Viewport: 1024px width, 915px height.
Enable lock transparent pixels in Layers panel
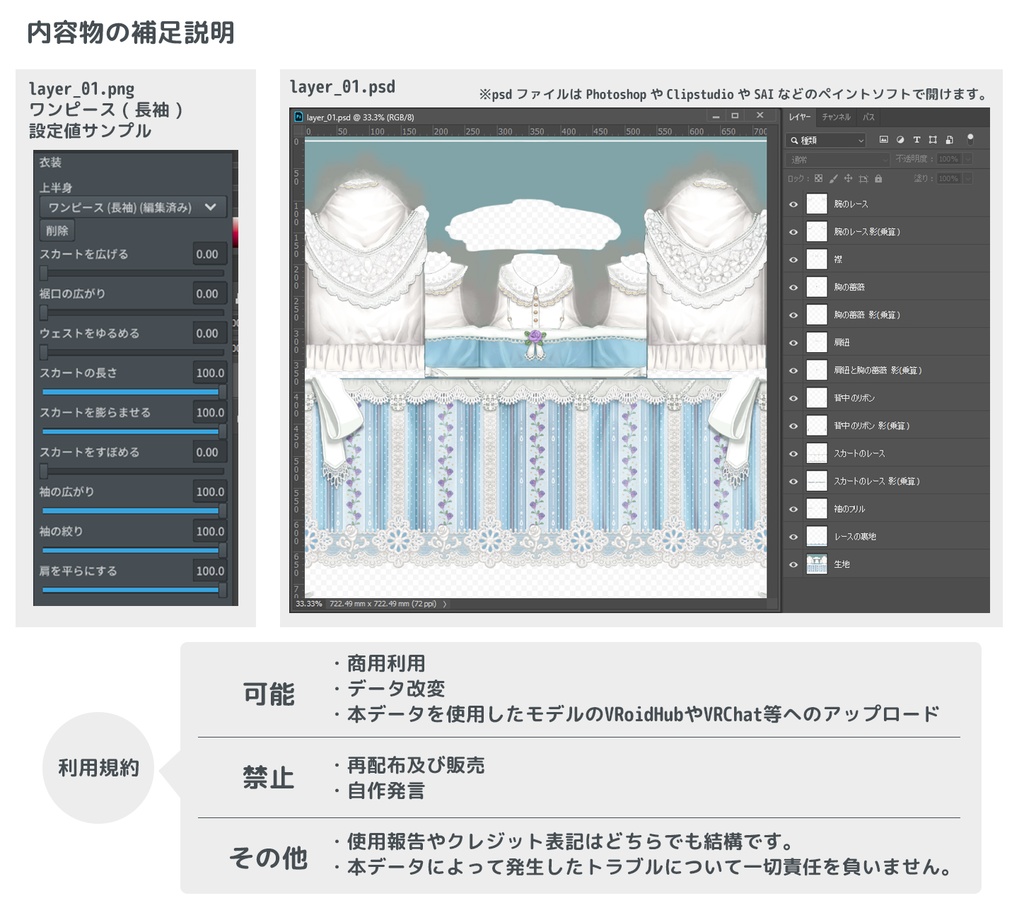(x=819, y=178)
